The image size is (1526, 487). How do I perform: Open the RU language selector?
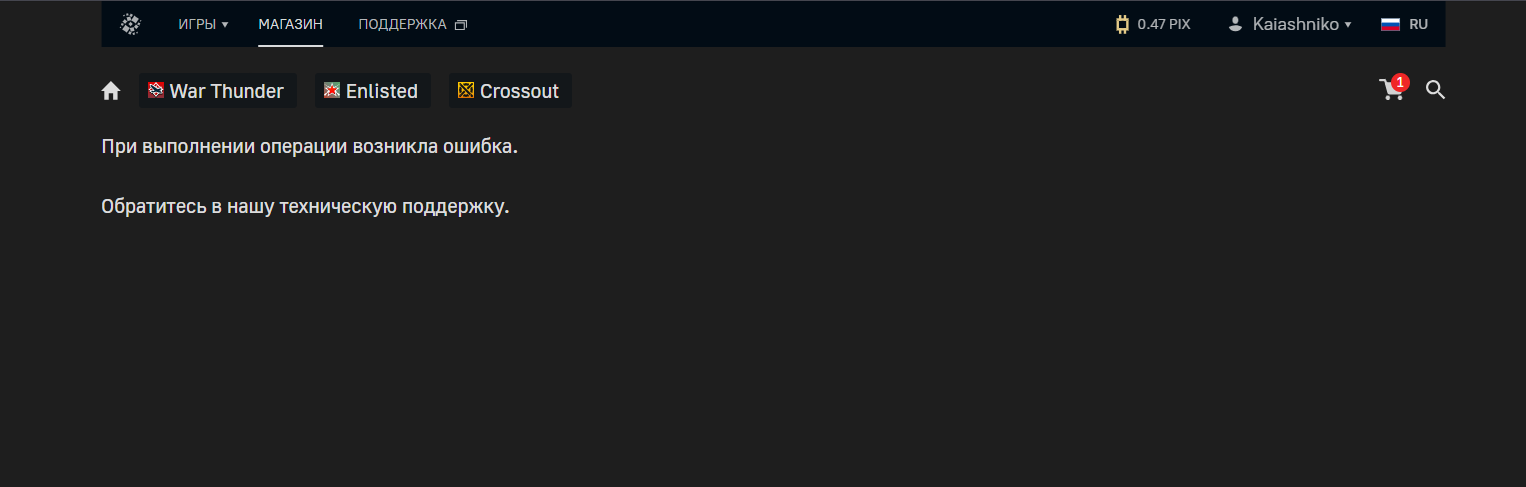tap(1418, 24)
